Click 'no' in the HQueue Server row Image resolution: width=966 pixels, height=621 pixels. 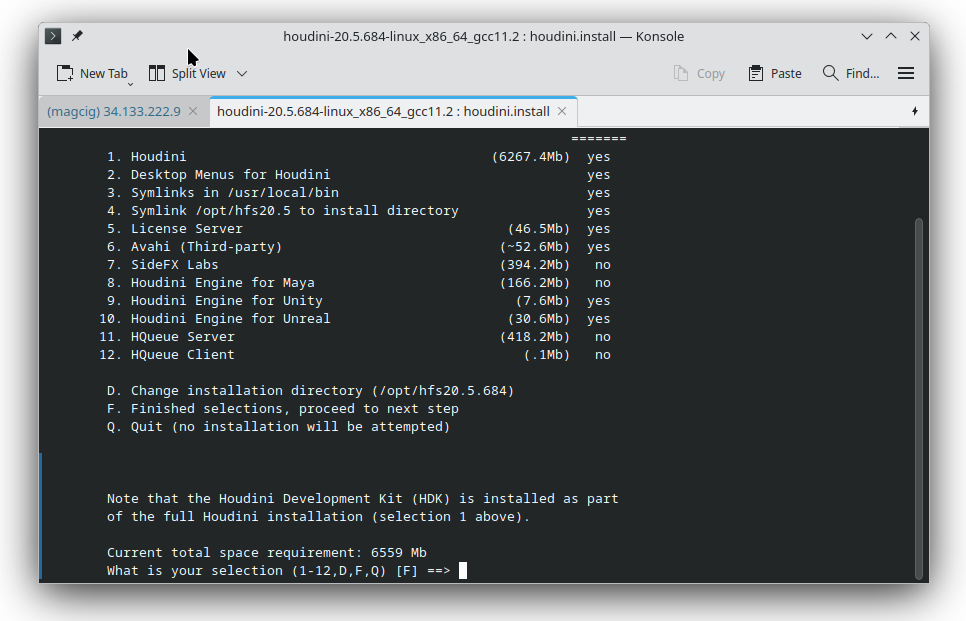coord(603,337)
